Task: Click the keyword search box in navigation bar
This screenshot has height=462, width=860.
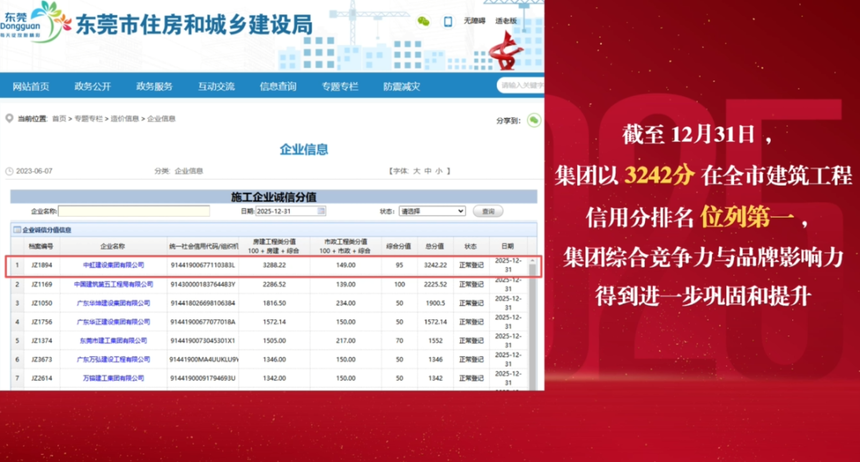Action: (521, 85)
